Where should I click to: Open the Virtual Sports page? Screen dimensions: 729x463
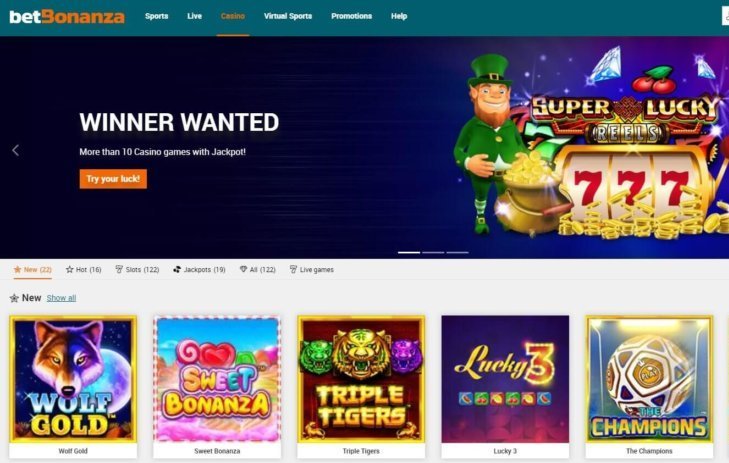[288, 16]
